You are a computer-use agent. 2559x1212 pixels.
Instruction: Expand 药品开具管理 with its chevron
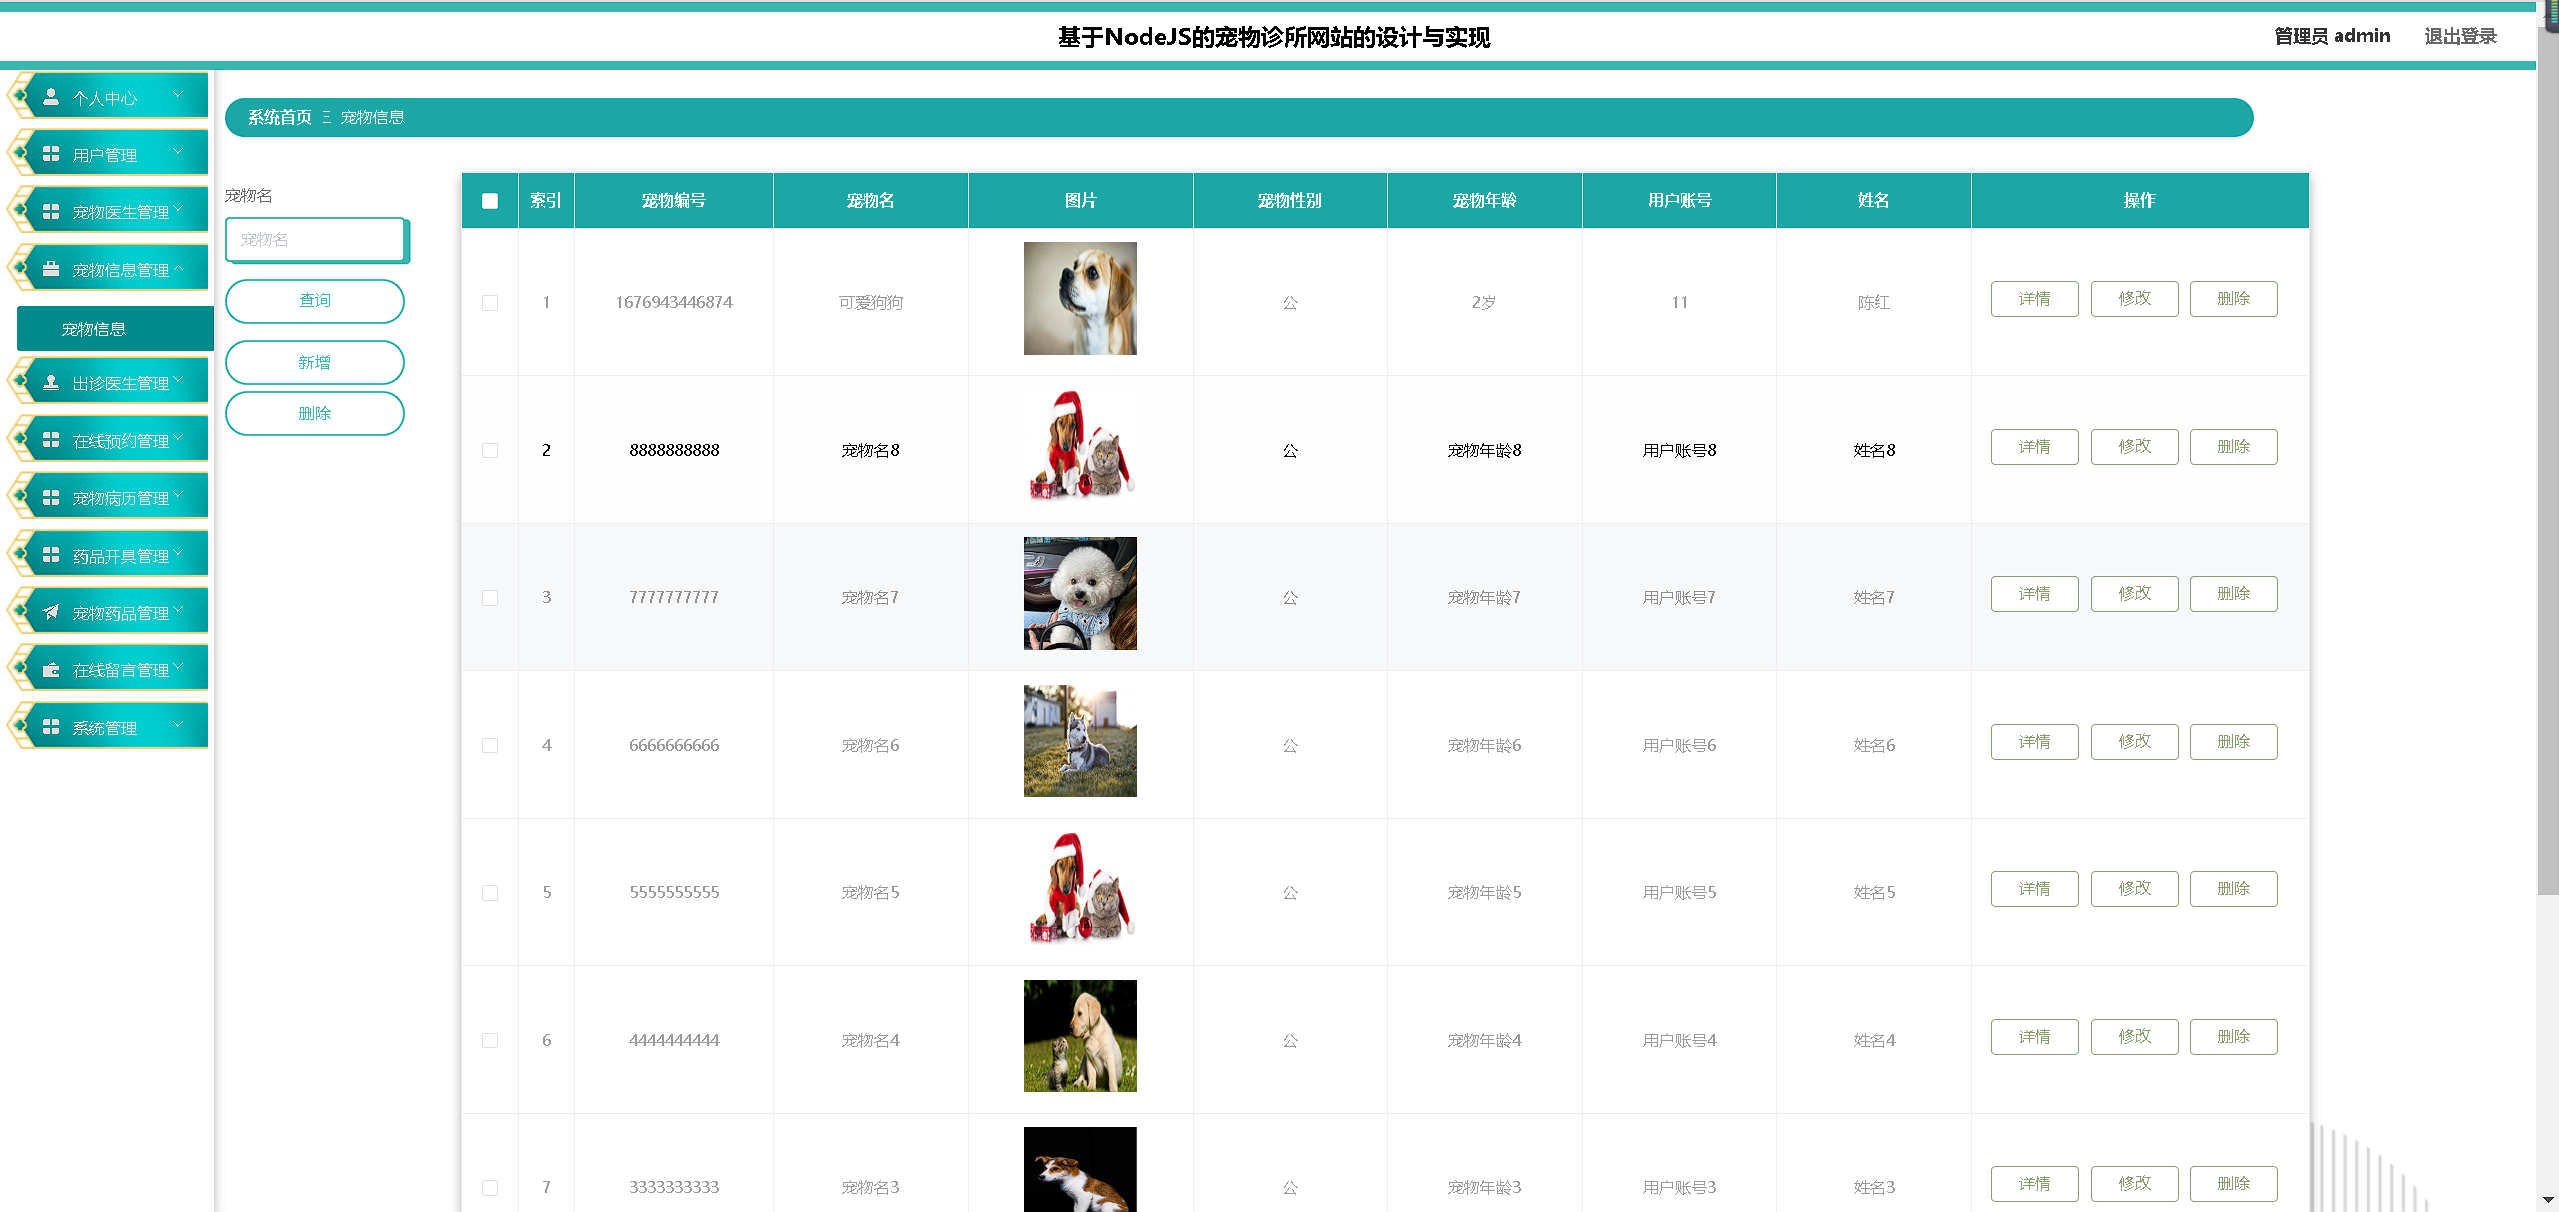179,552
